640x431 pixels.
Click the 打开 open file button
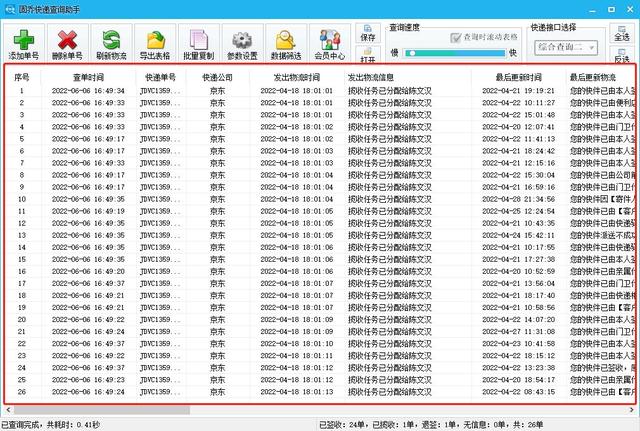(368, 54)
